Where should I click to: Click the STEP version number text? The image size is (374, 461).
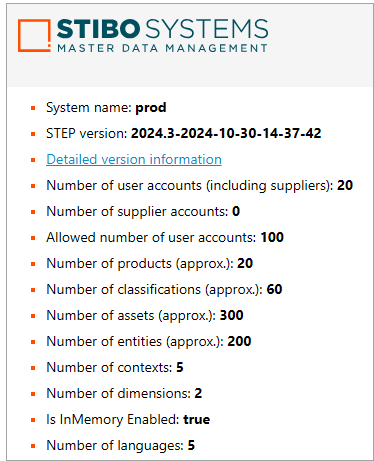point(226,133)
